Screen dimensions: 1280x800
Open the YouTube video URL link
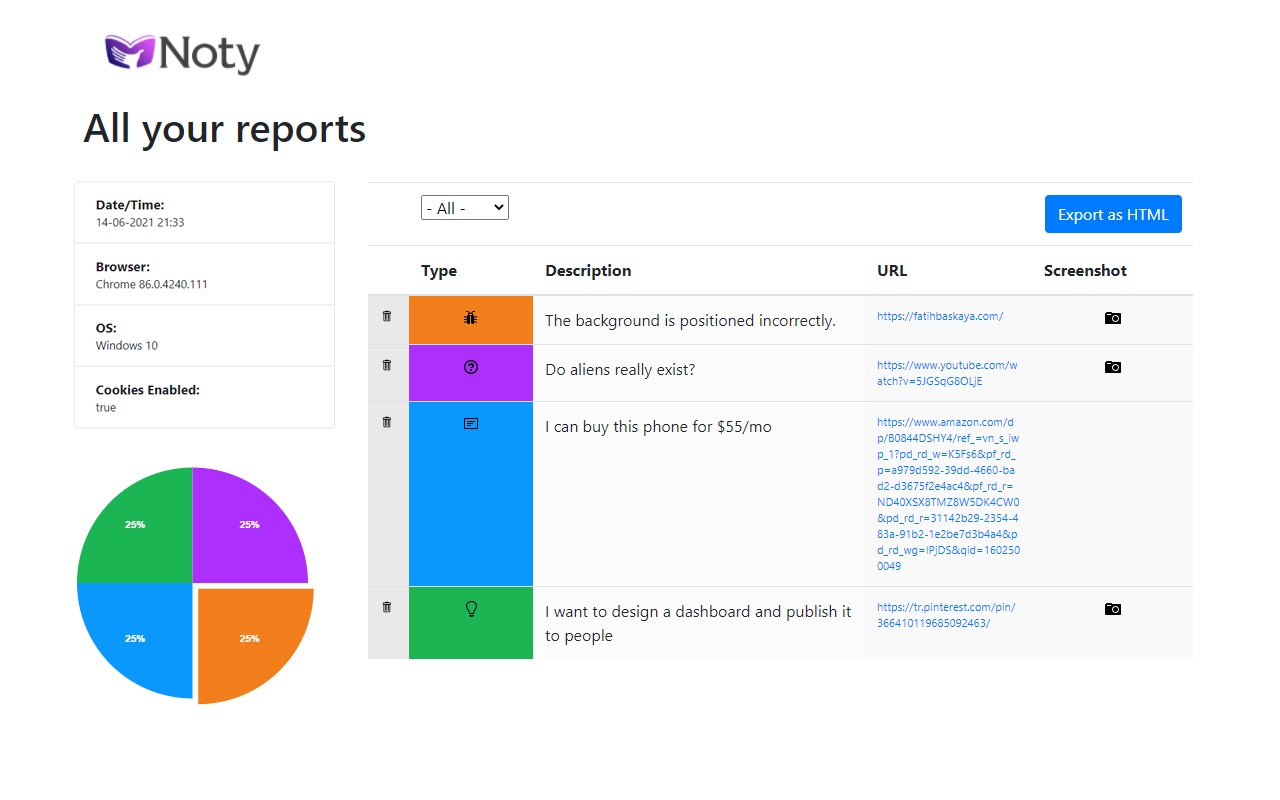[946, 373]
